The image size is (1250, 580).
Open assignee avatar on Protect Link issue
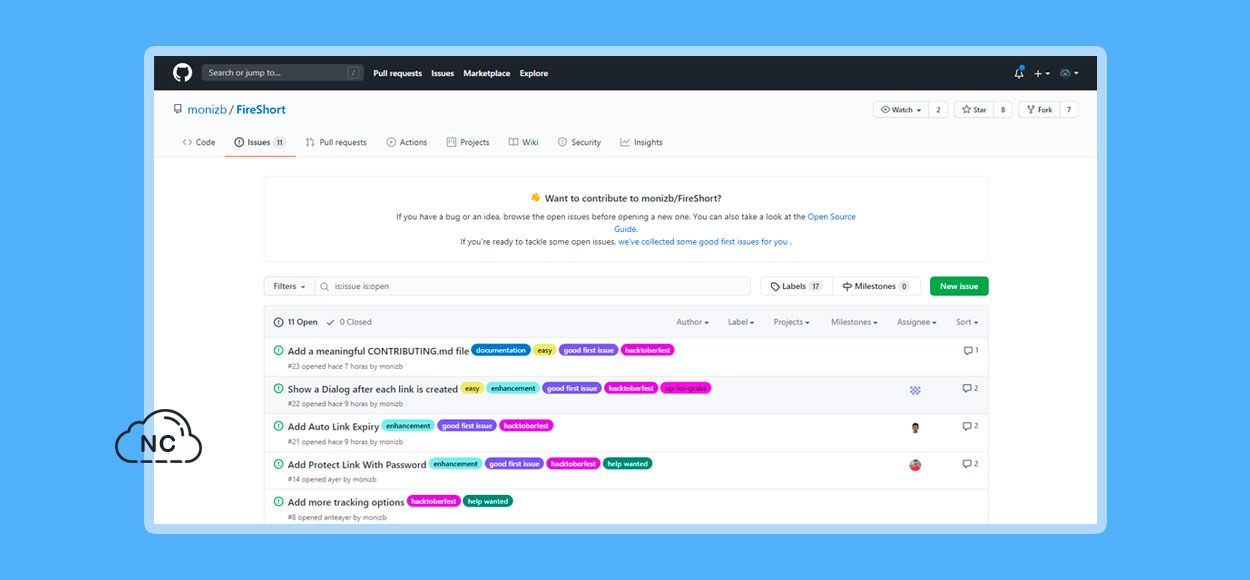[x=915, y=465]
